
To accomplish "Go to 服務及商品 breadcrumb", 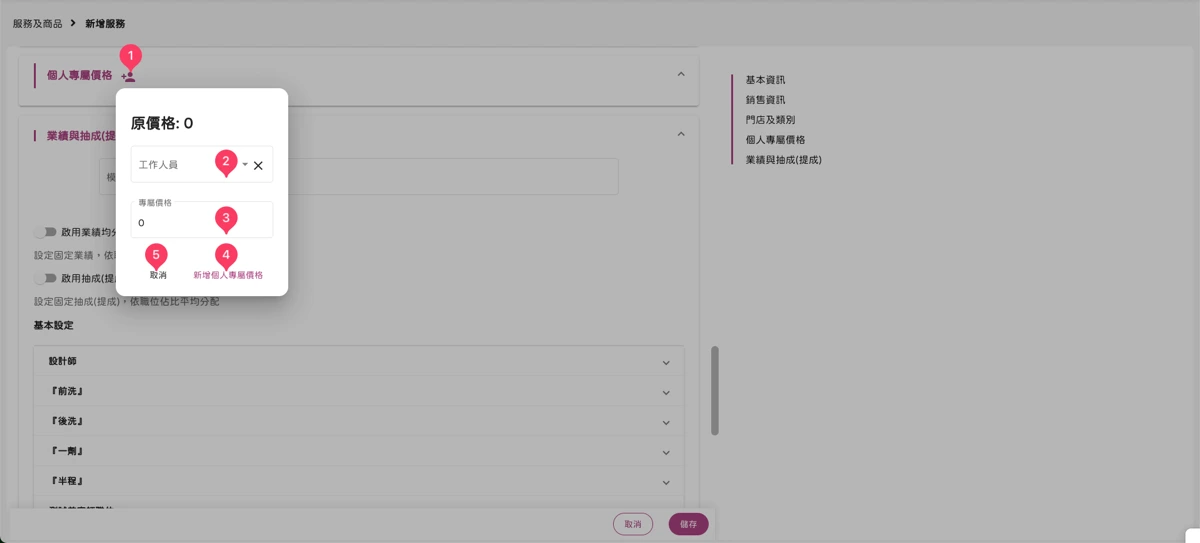I will [x=37, y=23].
